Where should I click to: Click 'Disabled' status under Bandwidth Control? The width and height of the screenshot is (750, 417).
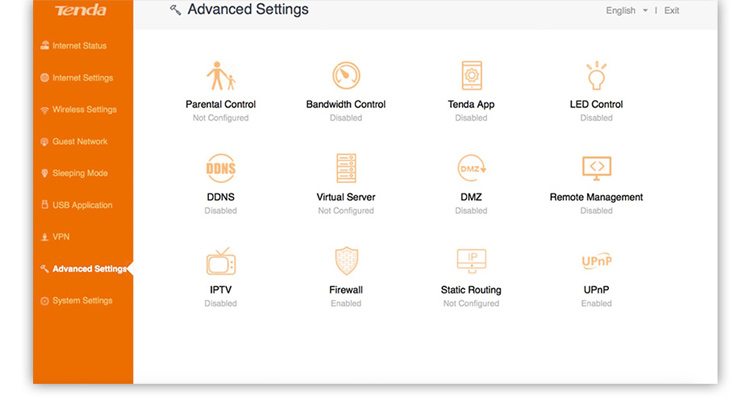tap(346, 118)
